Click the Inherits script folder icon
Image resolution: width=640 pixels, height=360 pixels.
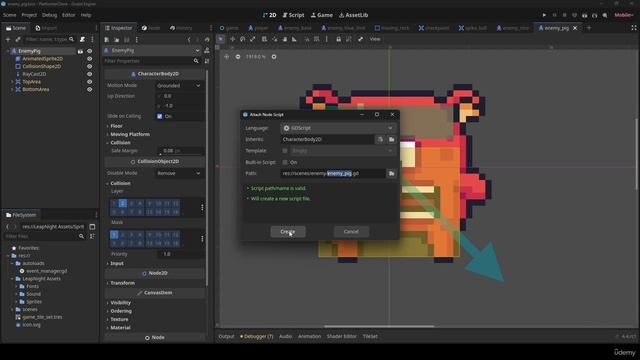391,140
